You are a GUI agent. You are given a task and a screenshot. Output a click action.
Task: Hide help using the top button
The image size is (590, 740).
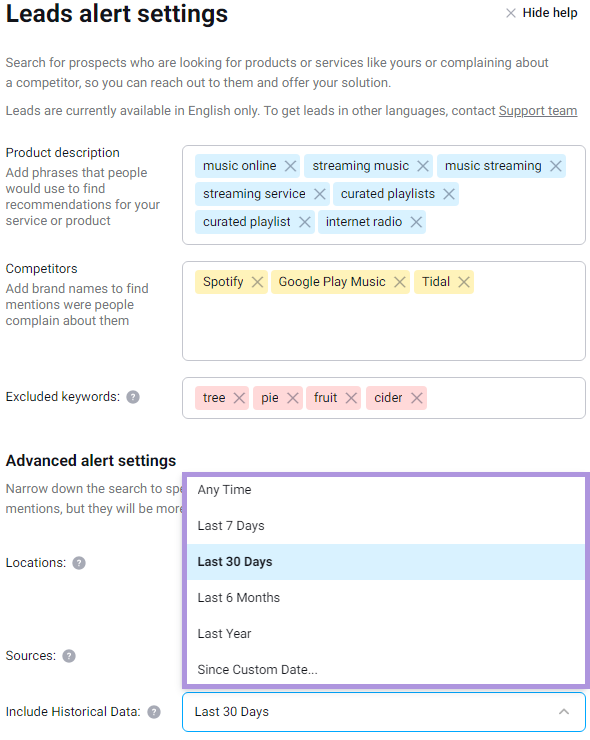point(542,13)
